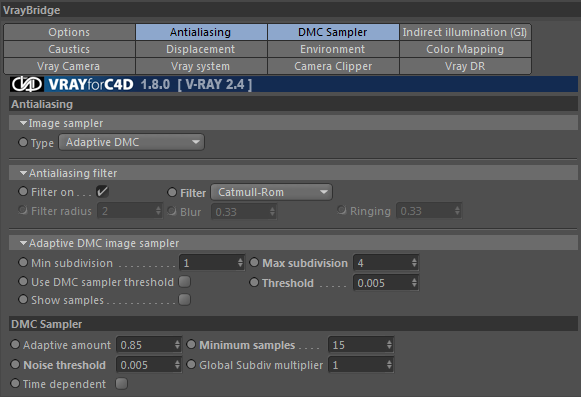581x397 pixels.
Task: Click the Adaptive amount stepper arrows
Action: tap(177, 345)
